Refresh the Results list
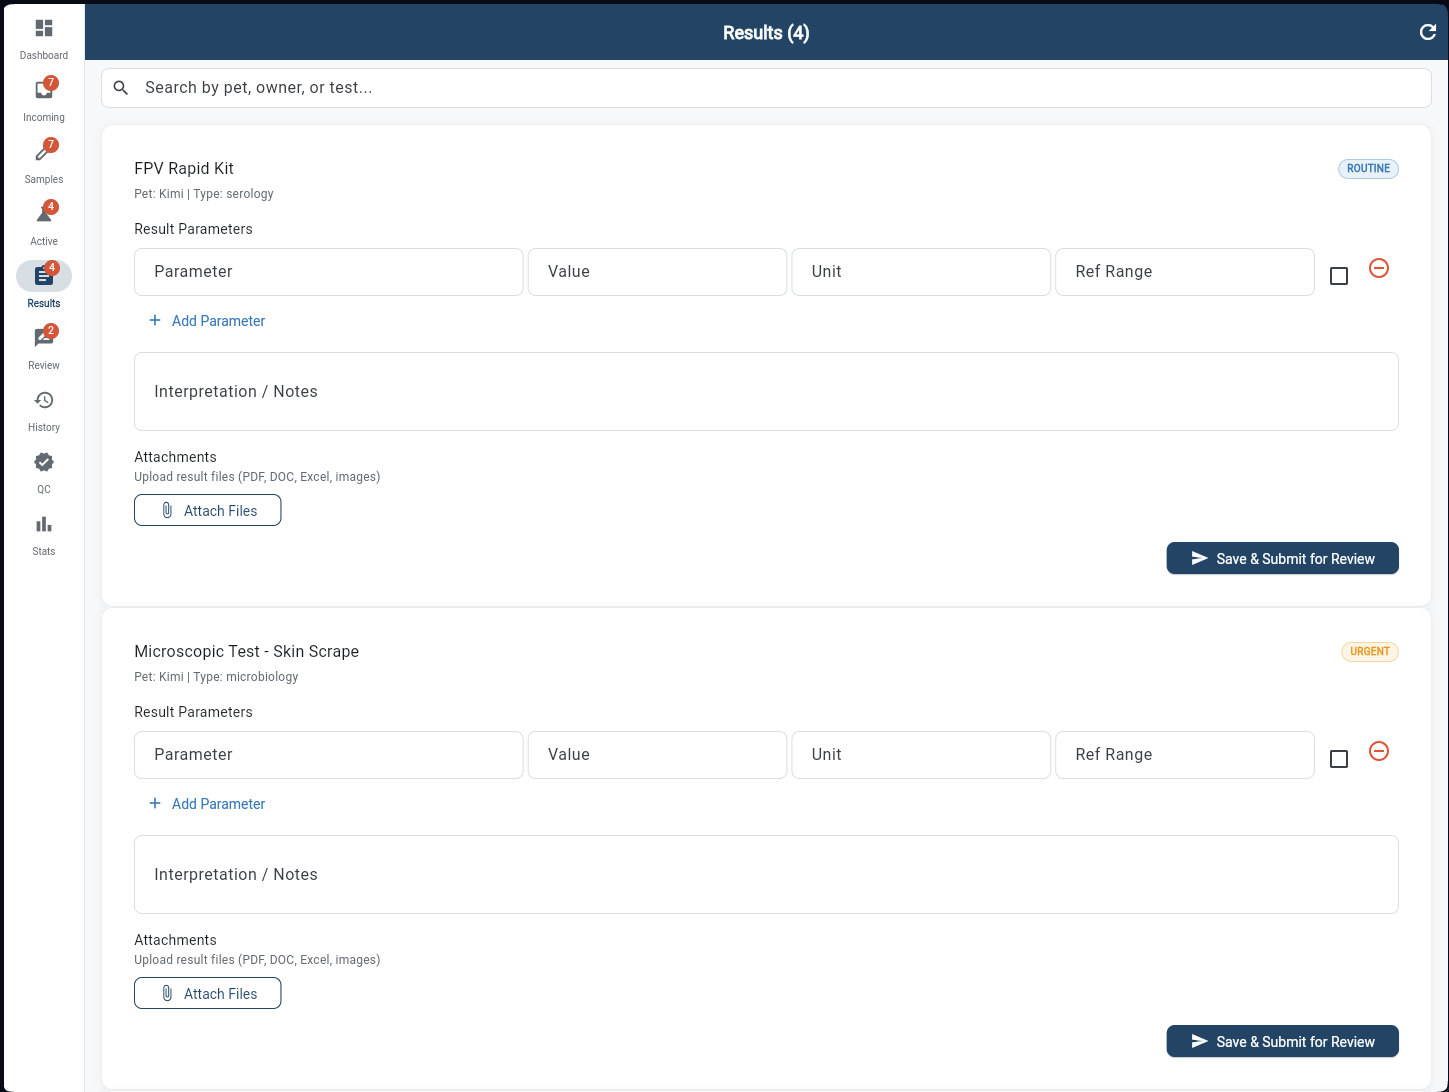 (1428, 31)
